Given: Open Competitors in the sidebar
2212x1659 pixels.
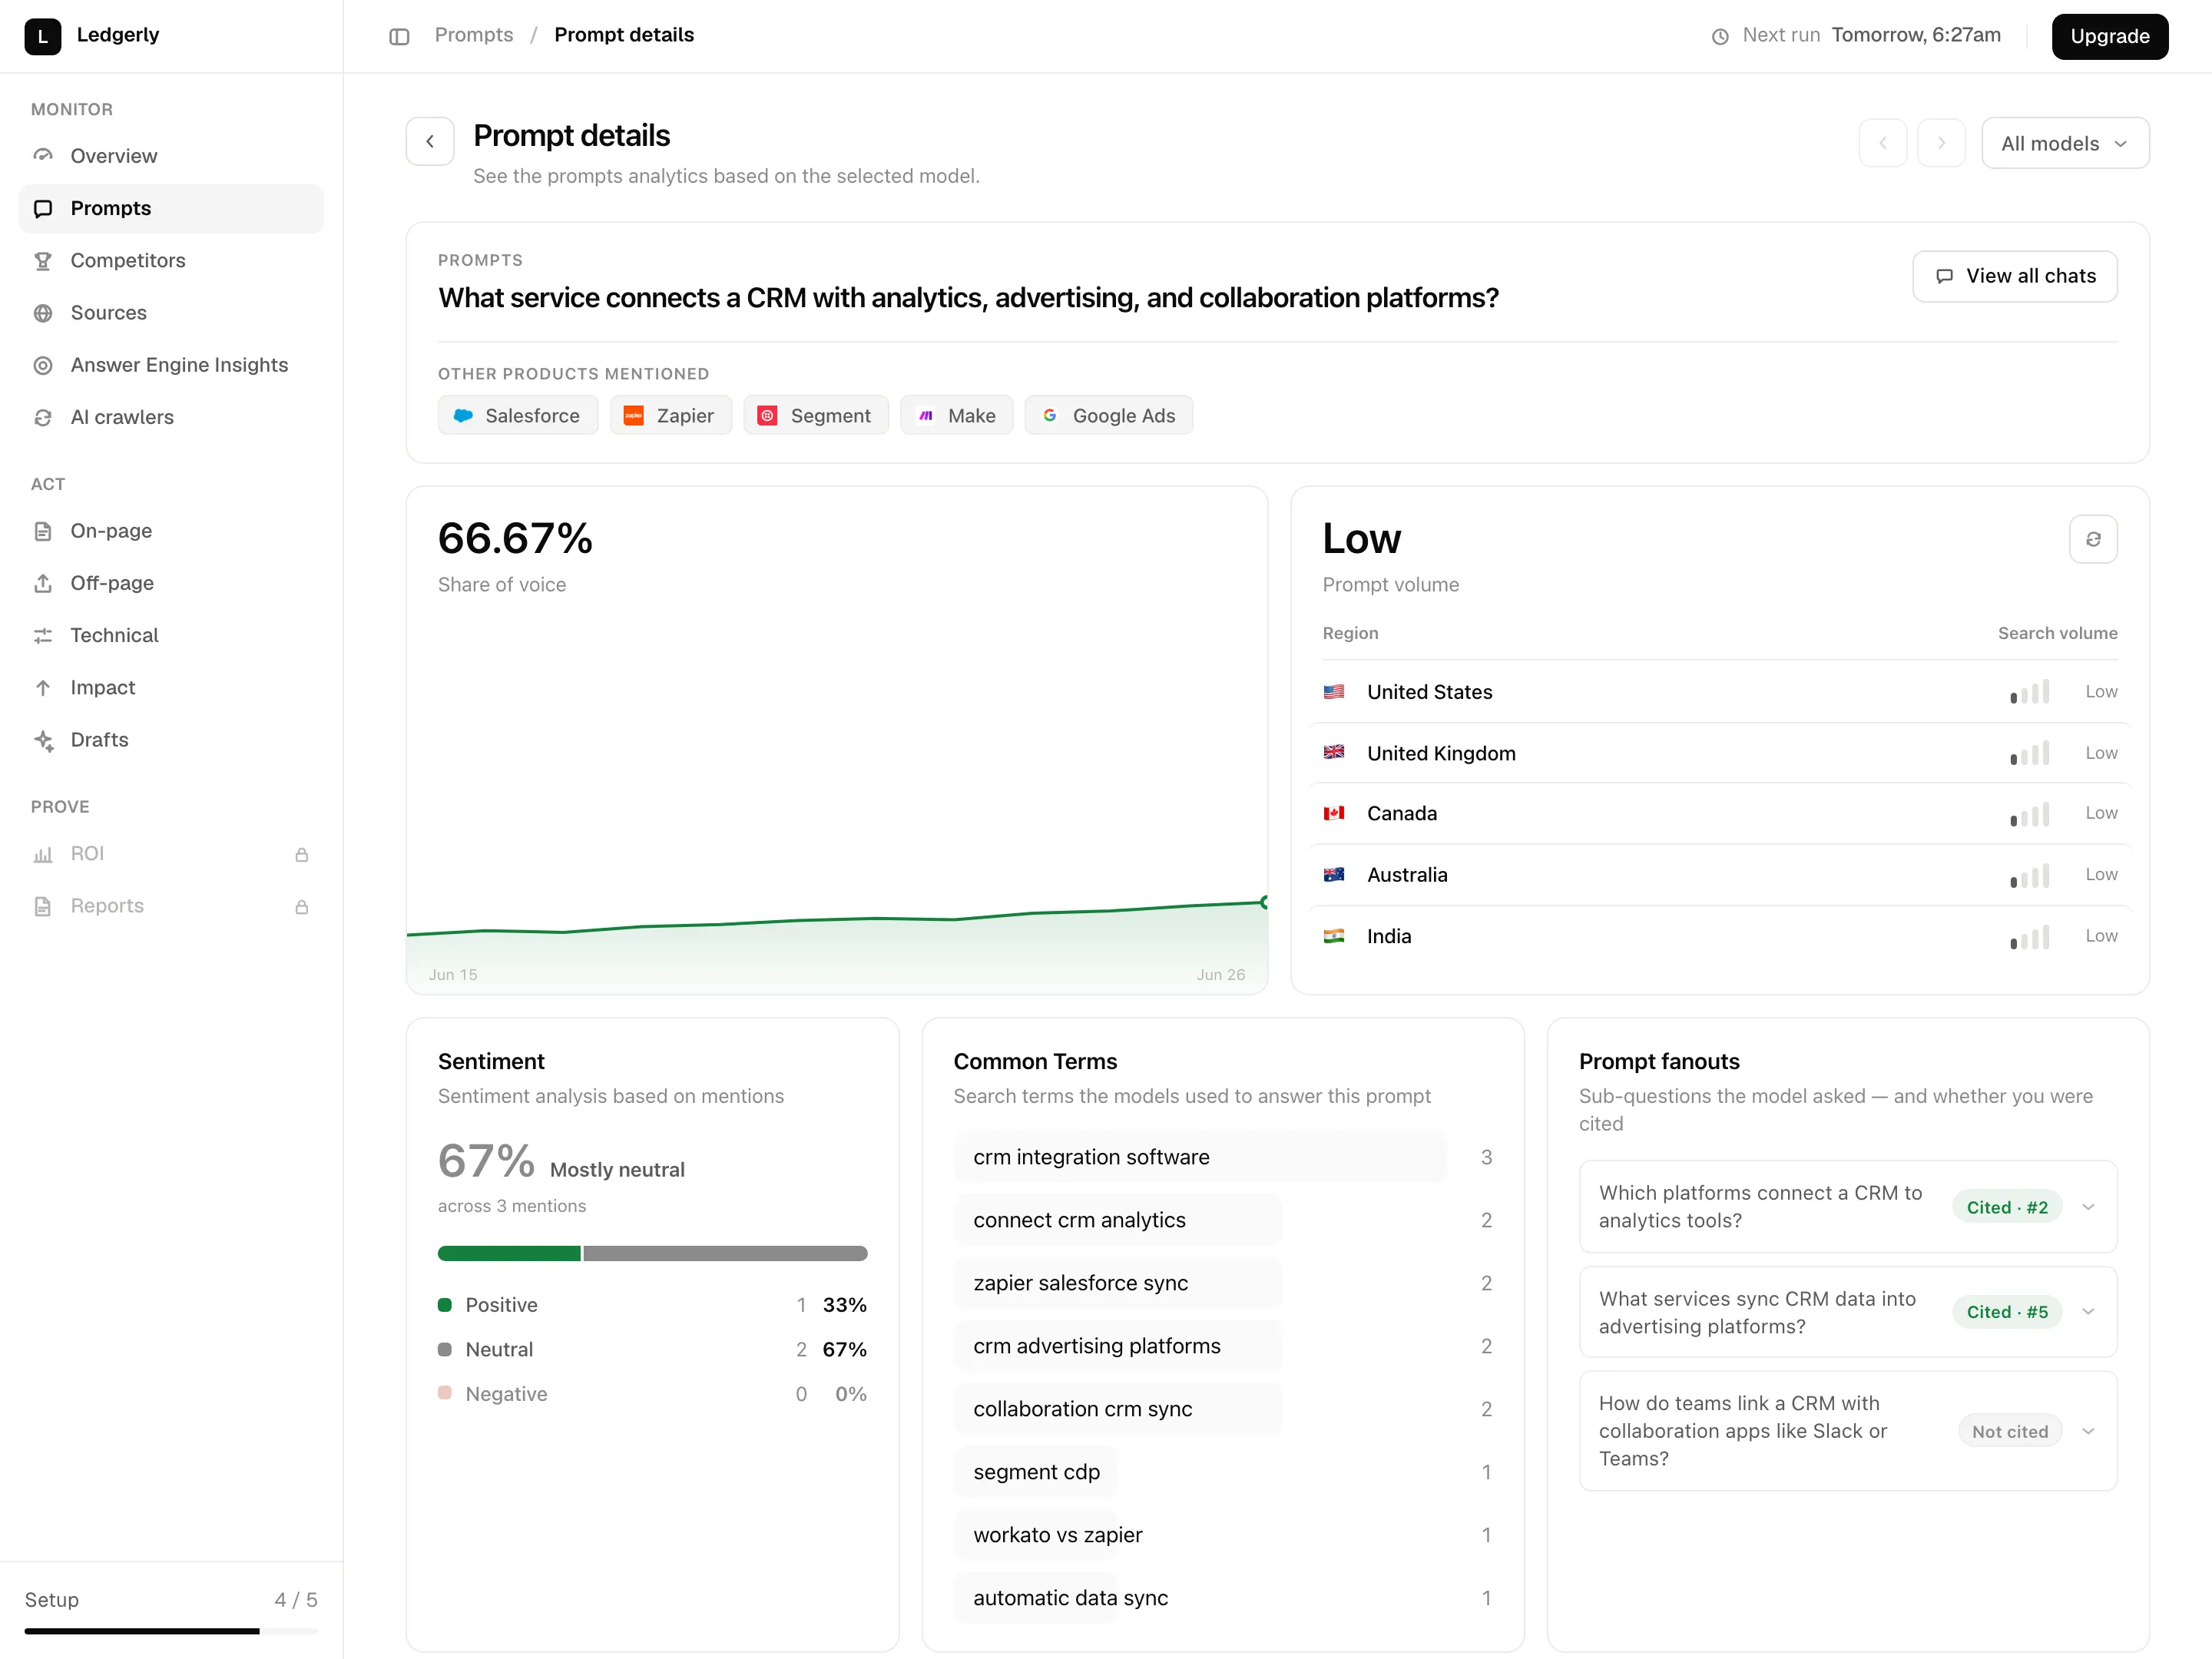Looking at the screenshot, I should (x=171, y=261).
